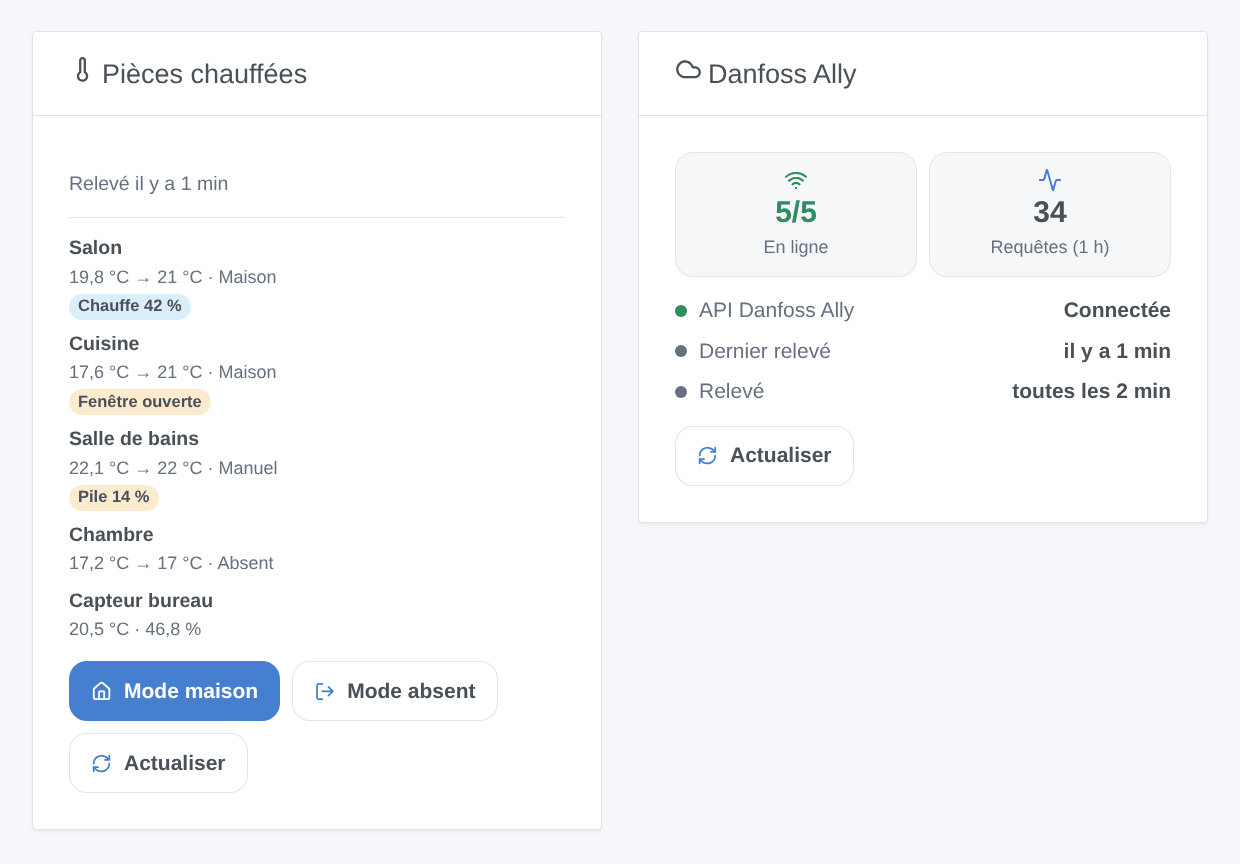Select the Capteur bureau entry
This screenshot has width=1240, height=864.
(x=141, y=601)
